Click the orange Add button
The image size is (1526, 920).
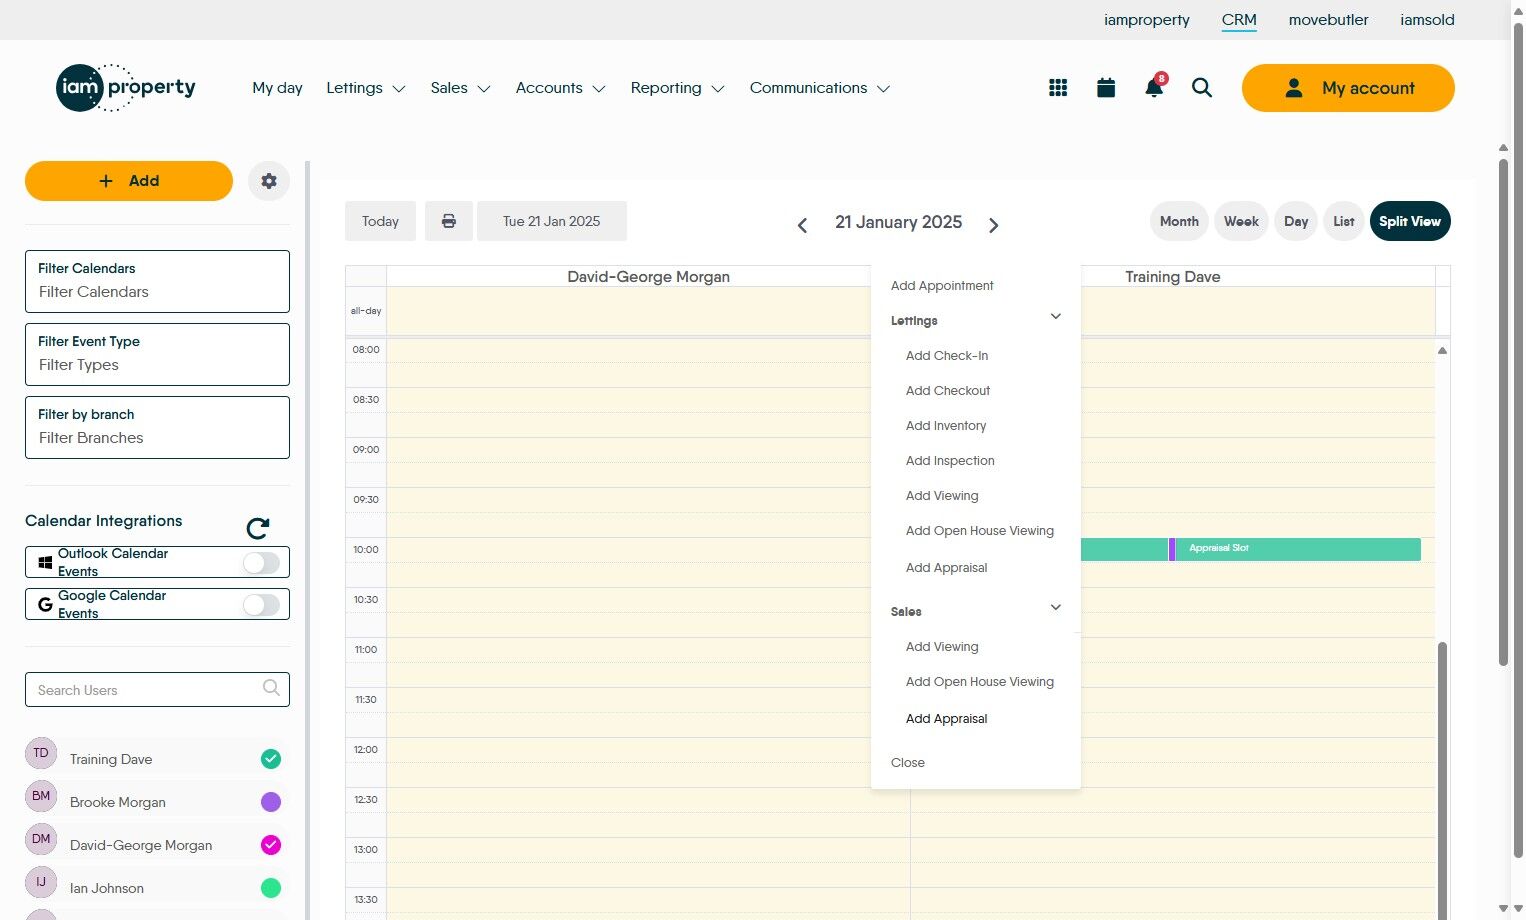[x=129, y=181]
